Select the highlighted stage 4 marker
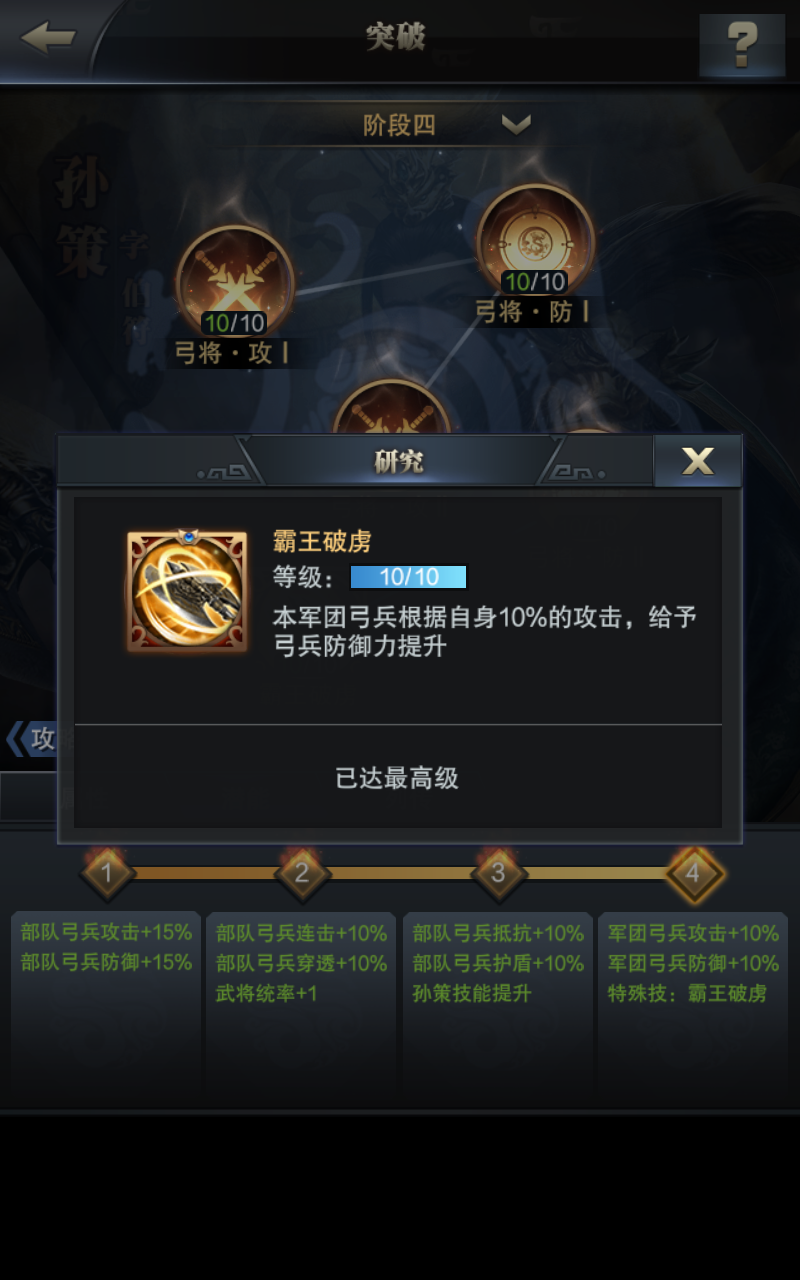This screenshot has width=800, height=1280. [693, 873]
